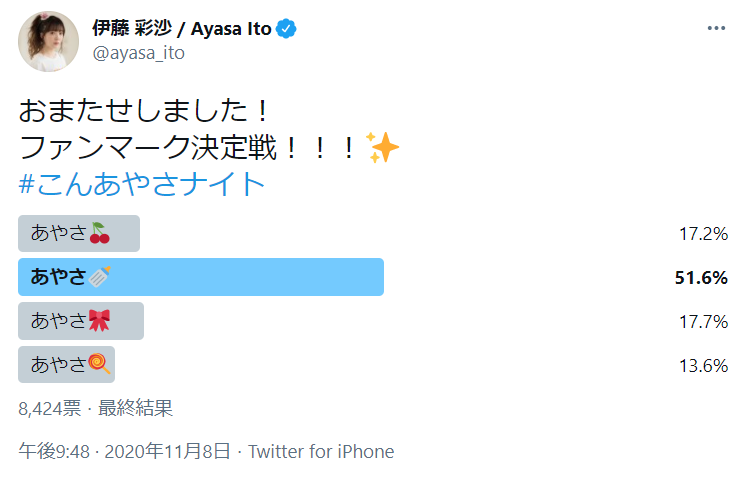The width and height of the screenshot is (747, 480).
Task: Click the 17.7% poll result percentage
Action: click(702, 321)
